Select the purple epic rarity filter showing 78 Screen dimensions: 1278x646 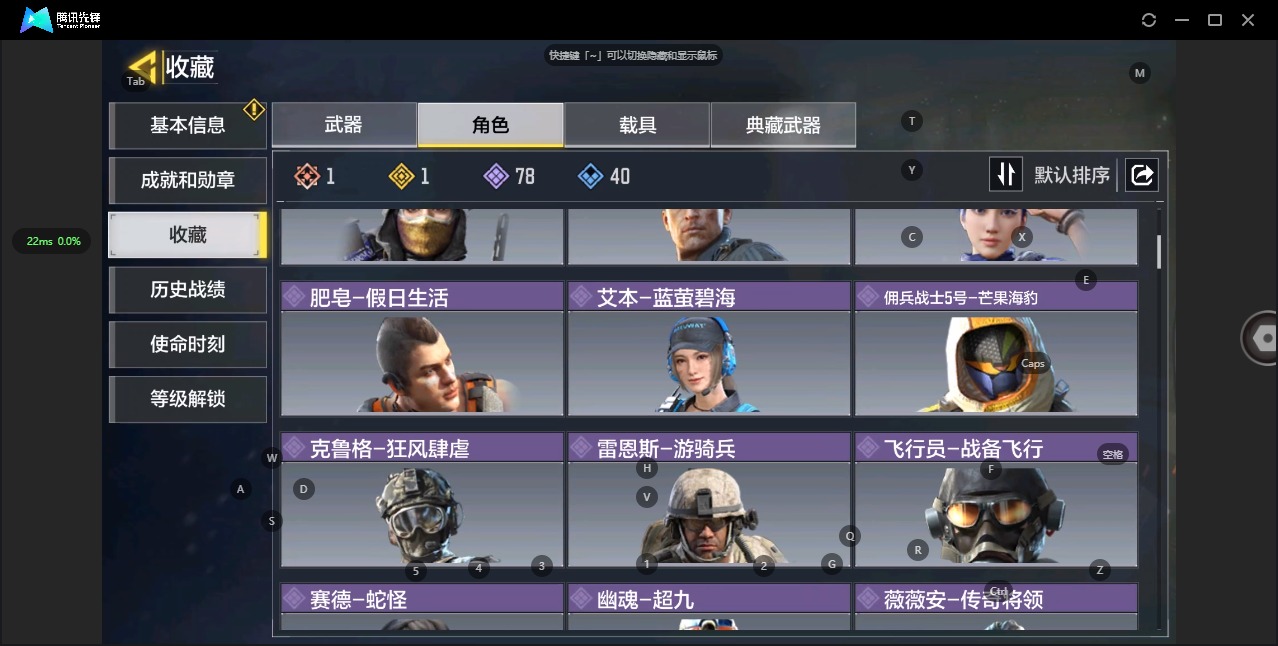[x=495, y=176]
